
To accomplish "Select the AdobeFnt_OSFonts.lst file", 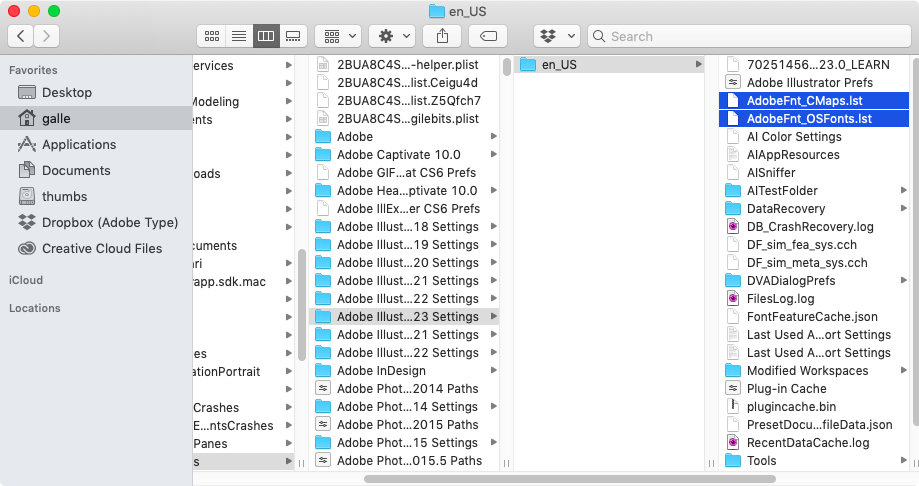I will point(814,118).
